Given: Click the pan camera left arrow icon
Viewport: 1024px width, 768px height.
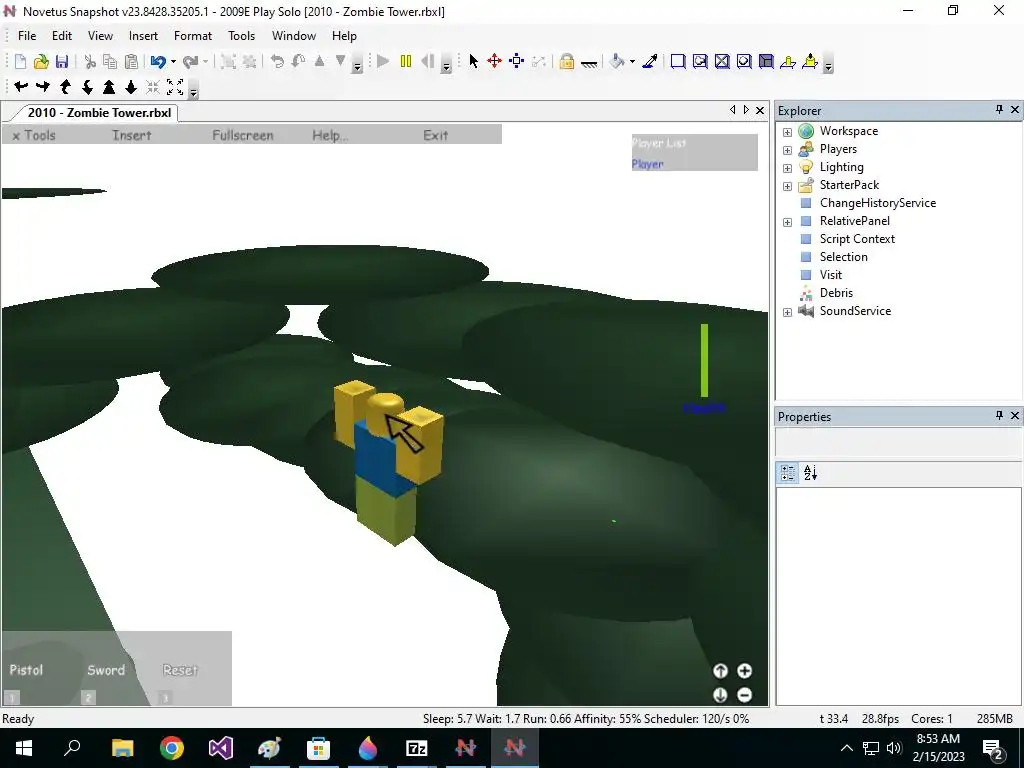Looking at the screenshot, I should click(21, 86).
